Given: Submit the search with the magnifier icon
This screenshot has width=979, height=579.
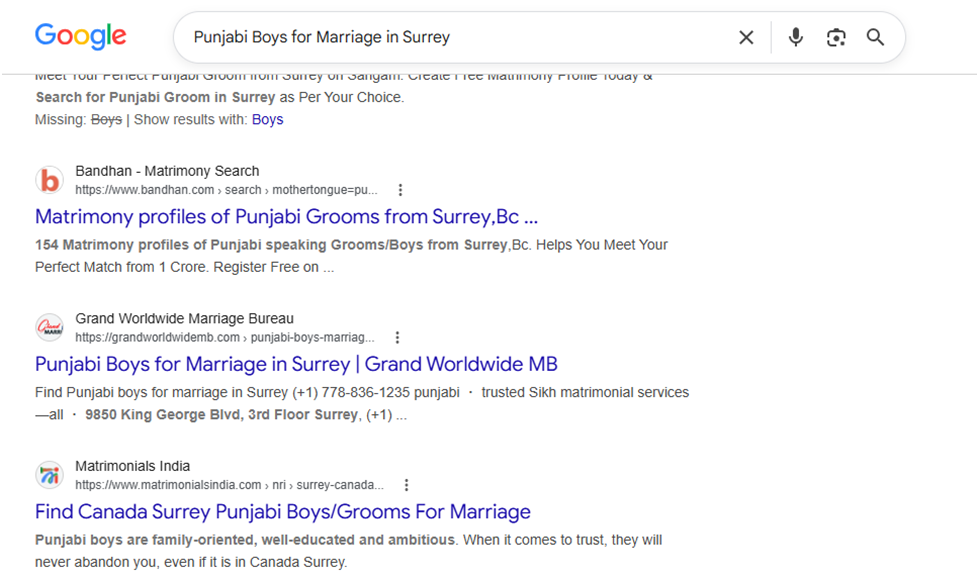Looking at the screenshot, I should [875, 37].
